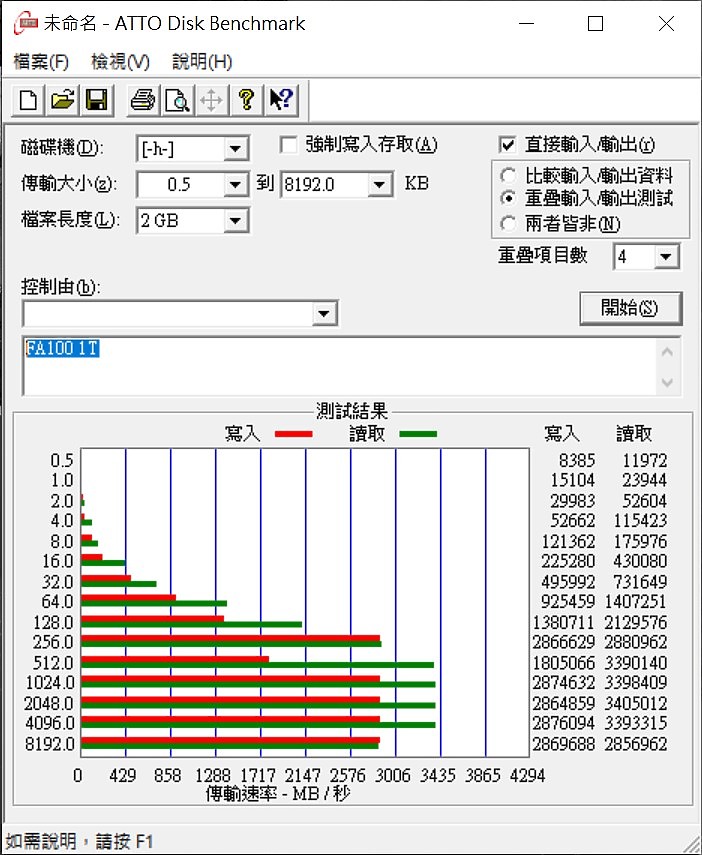Viewport: 702px width, 855px height.
Task: Save results using the floppy disk icon
Action: click(97, 100)
